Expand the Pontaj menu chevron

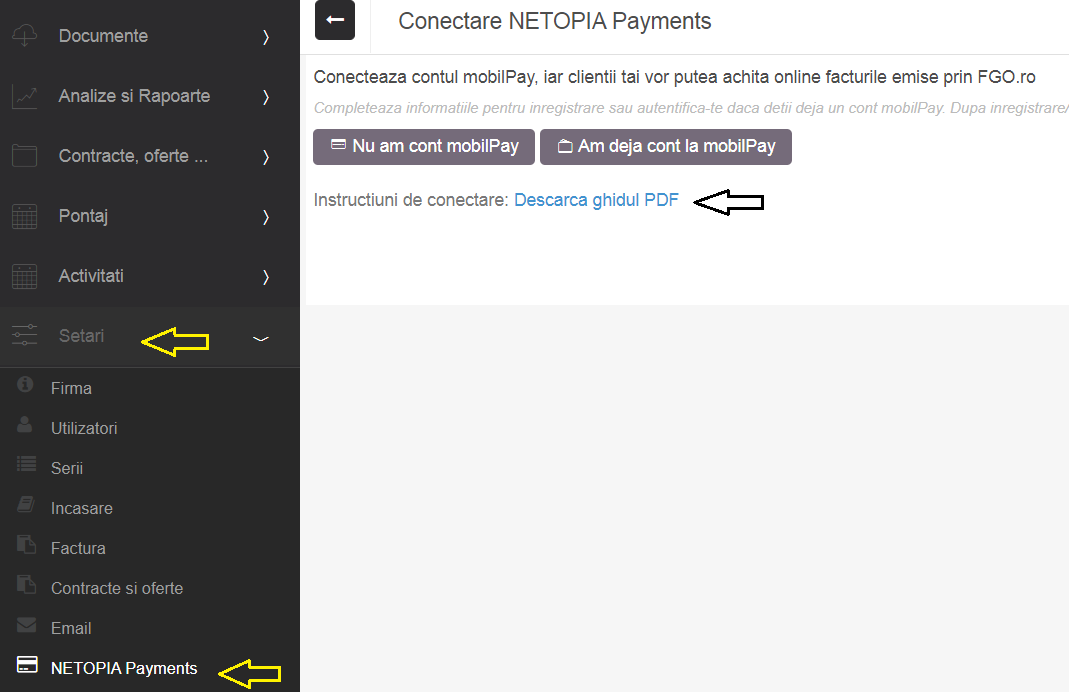266,217
